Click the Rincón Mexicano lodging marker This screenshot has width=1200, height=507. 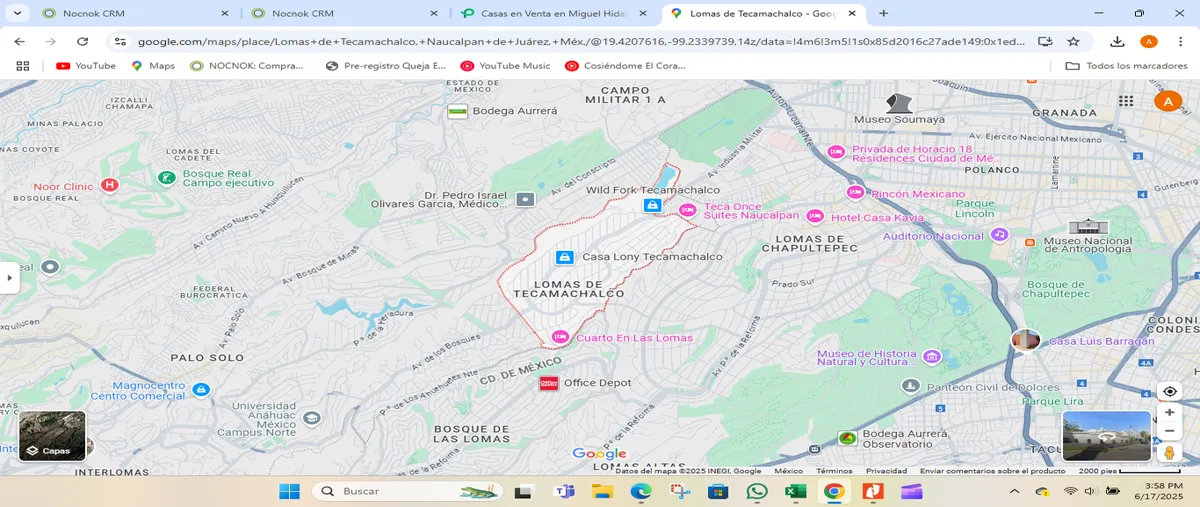[x=854, y=192]
